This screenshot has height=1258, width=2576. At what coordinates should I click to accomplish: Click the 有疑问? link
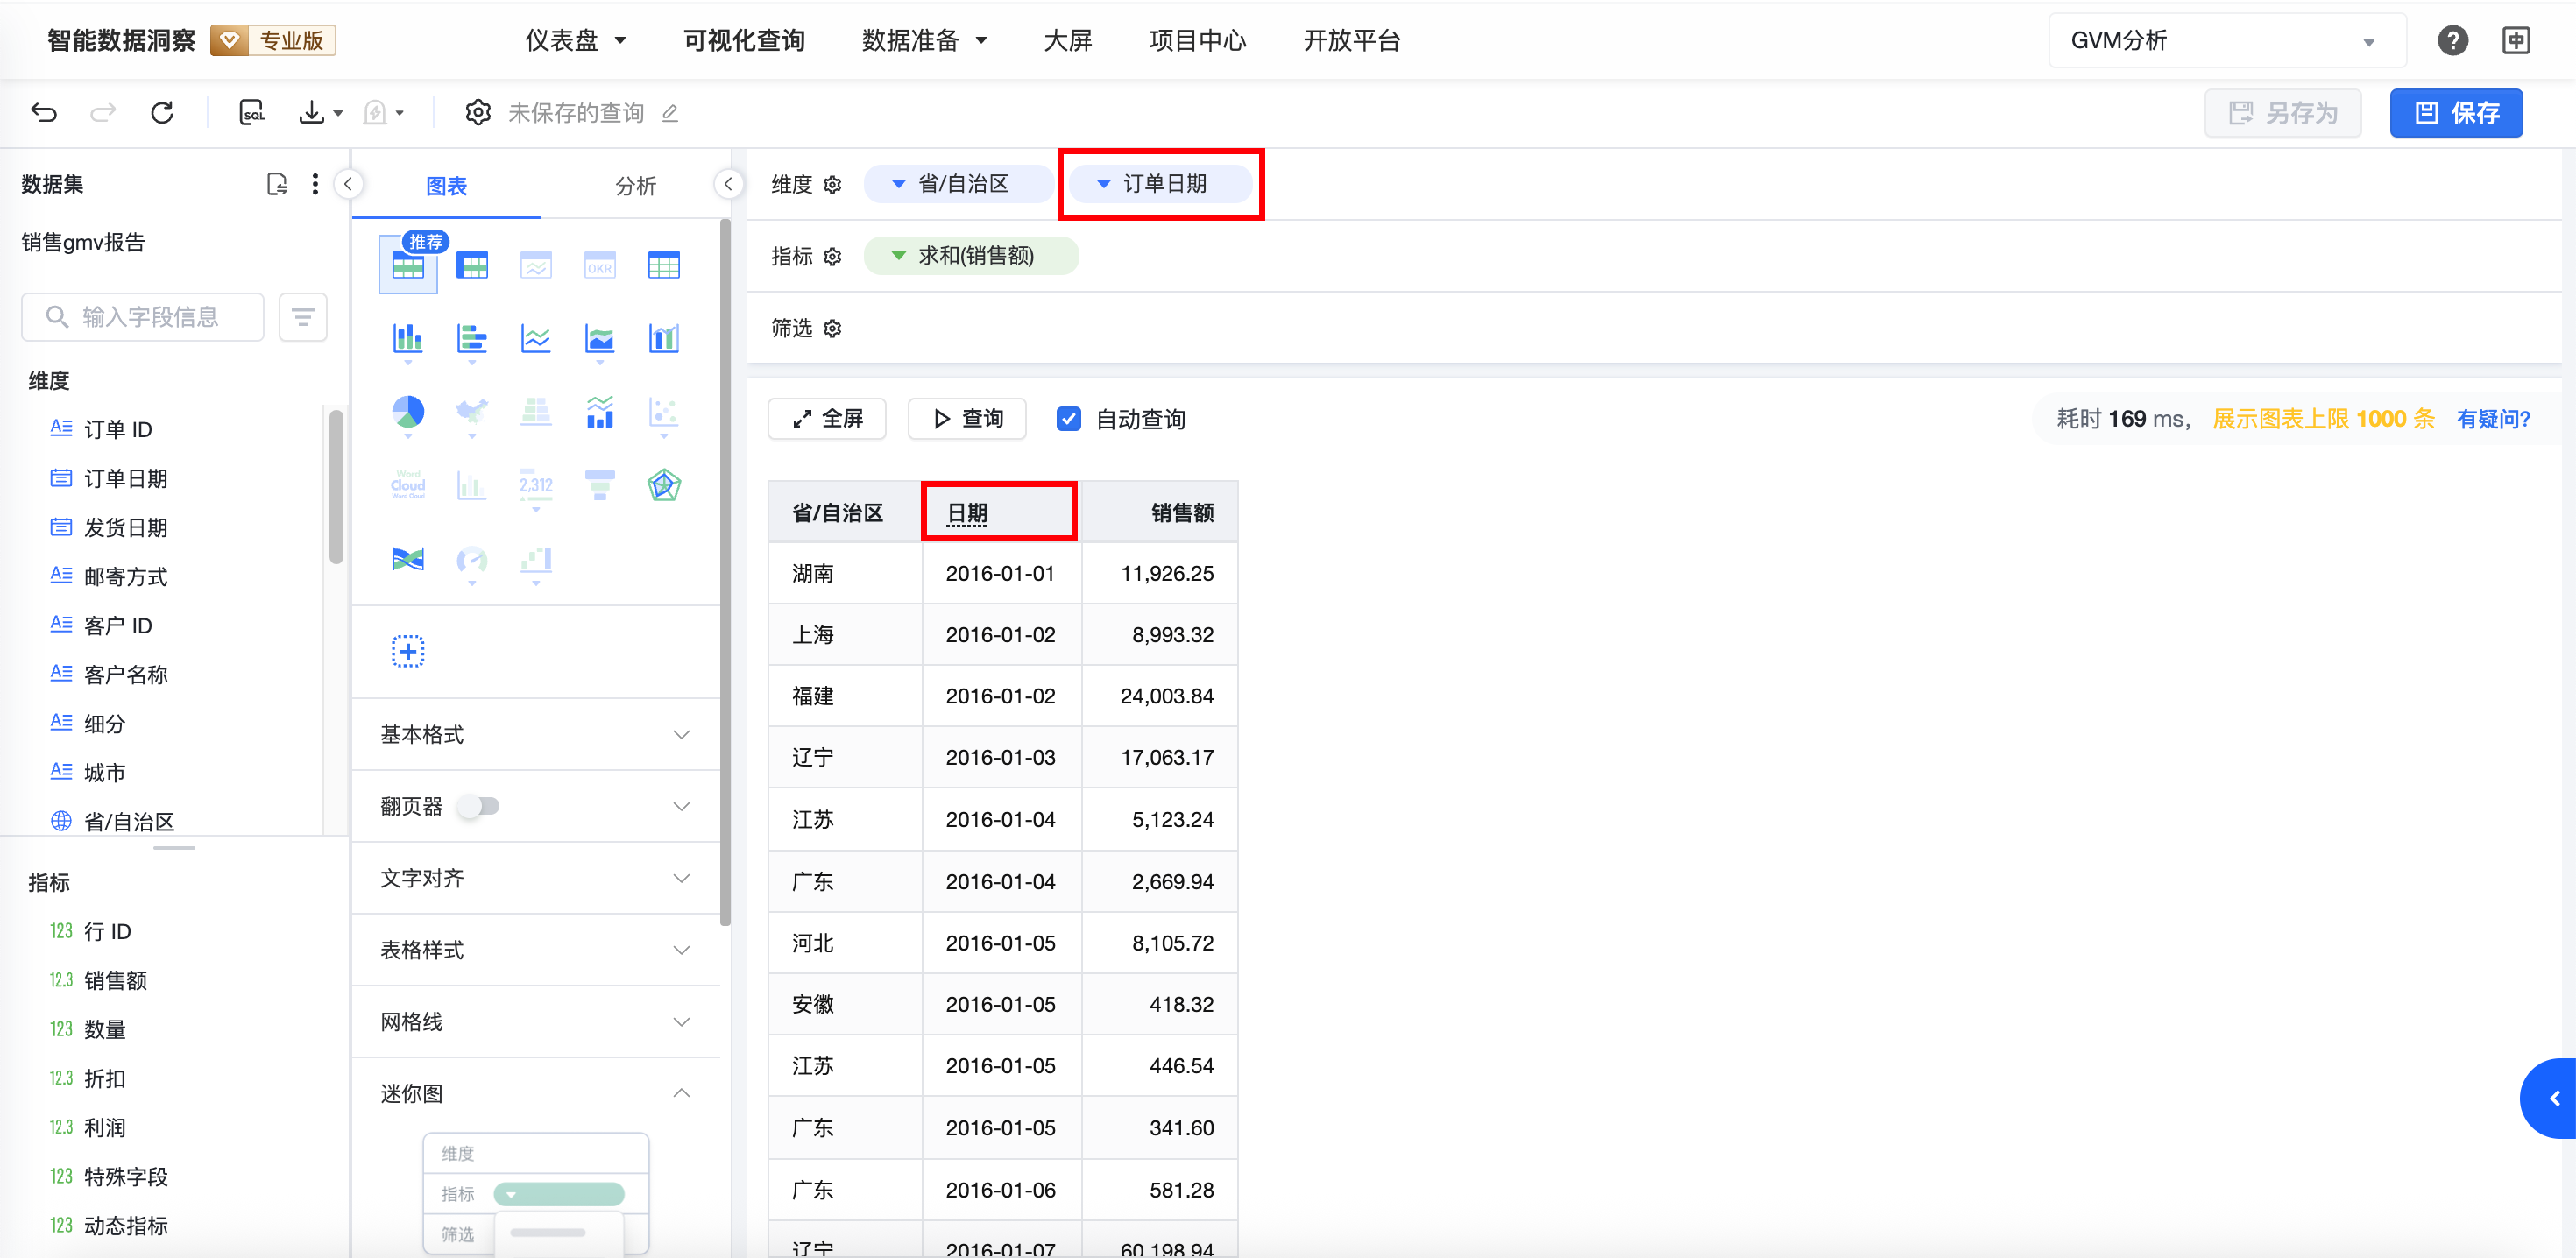click(x=2492, y=418)
